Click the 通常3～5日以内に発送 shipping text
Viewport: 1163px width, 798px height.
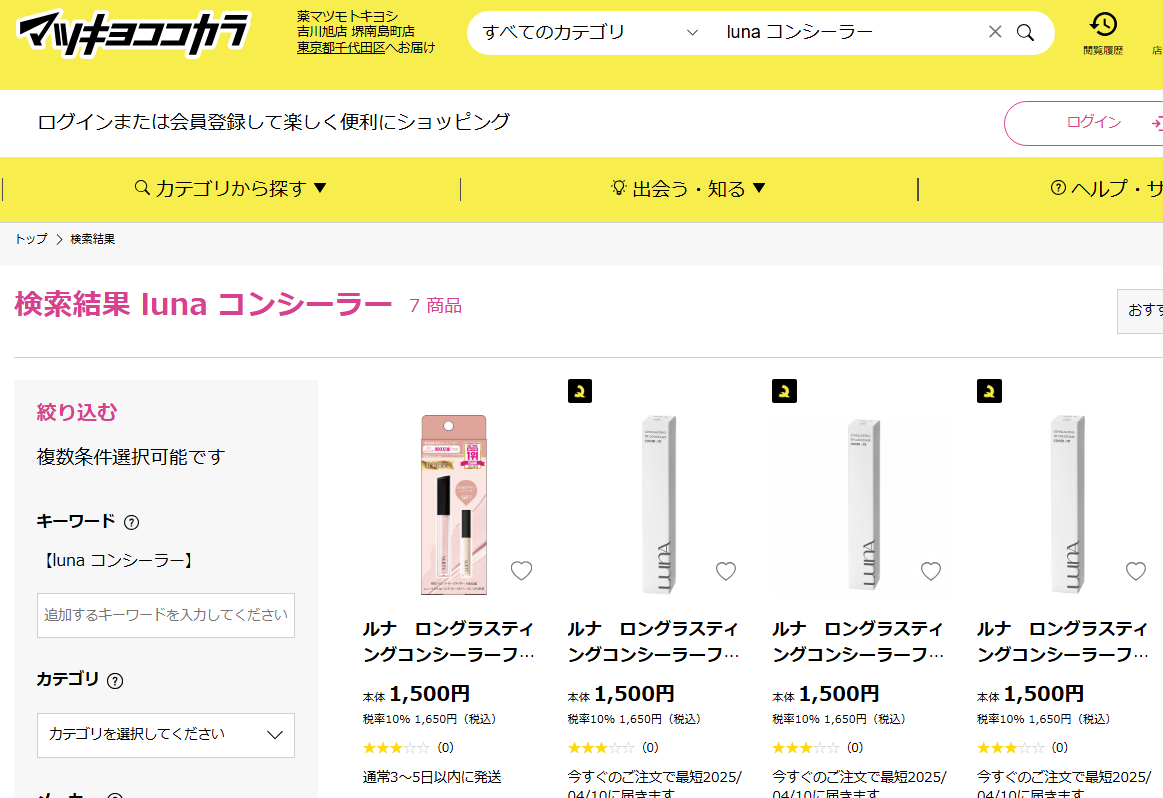432,776
